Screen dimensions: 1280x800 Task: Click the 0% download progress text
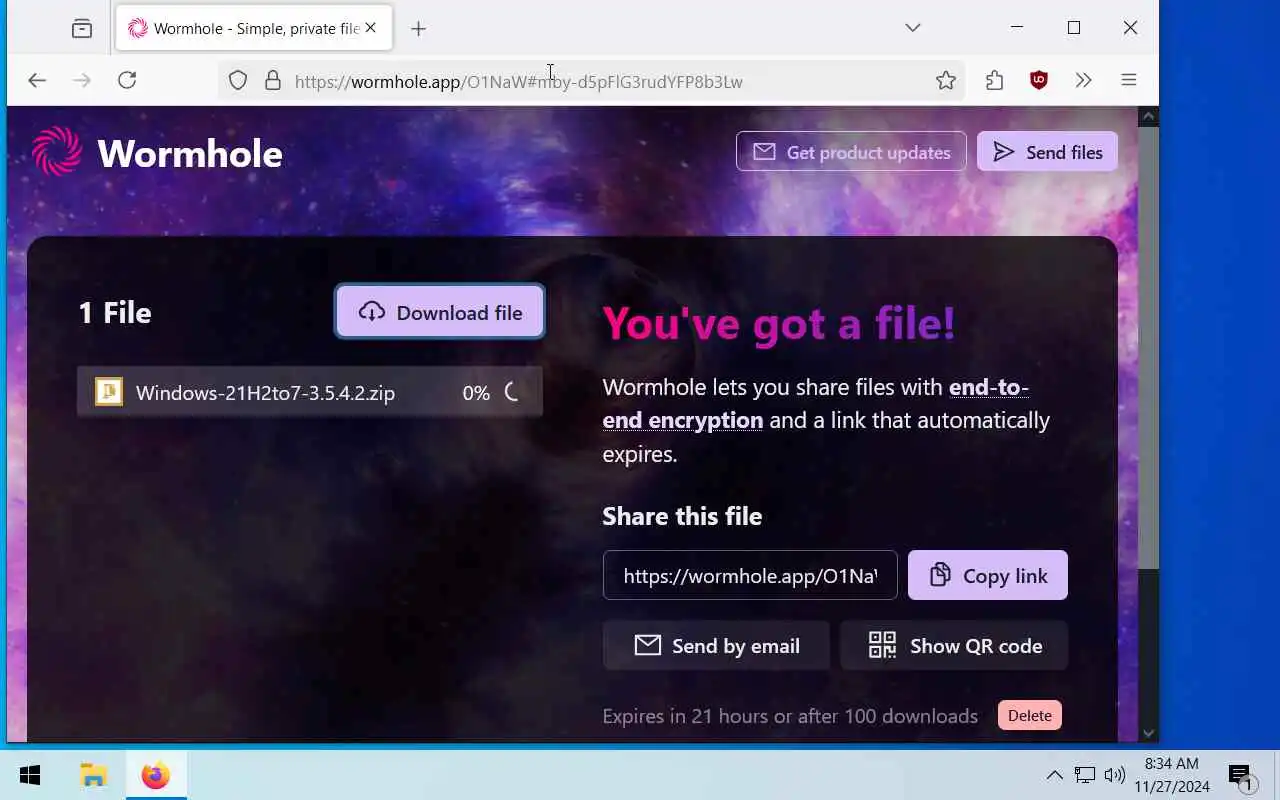[476, 393]
